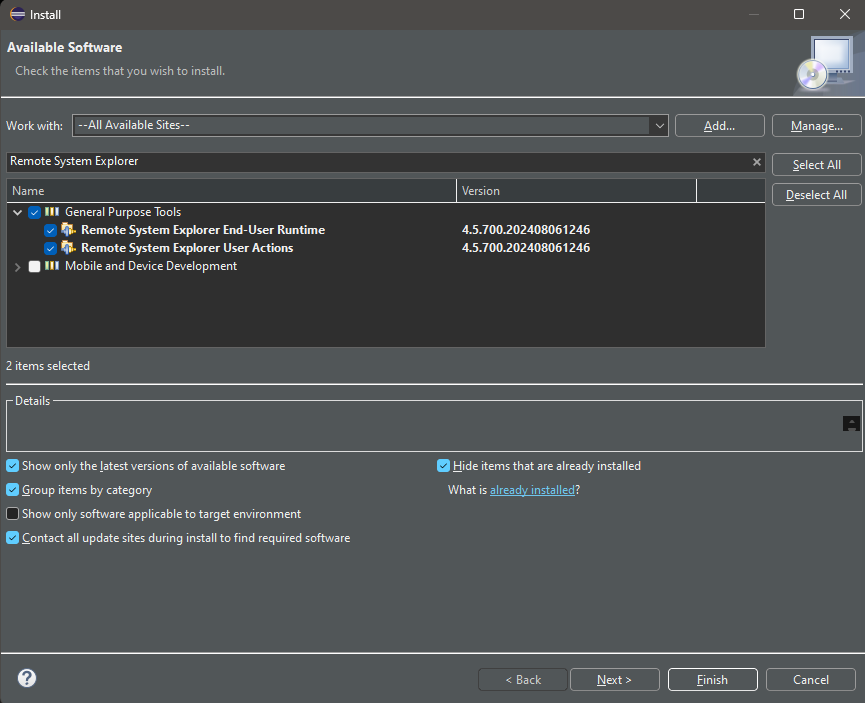The height and width of the screenshot is (703, 865).
Task: Click the Remote System Explorer User Actions feature icon
Action: [x=69, y=248]
